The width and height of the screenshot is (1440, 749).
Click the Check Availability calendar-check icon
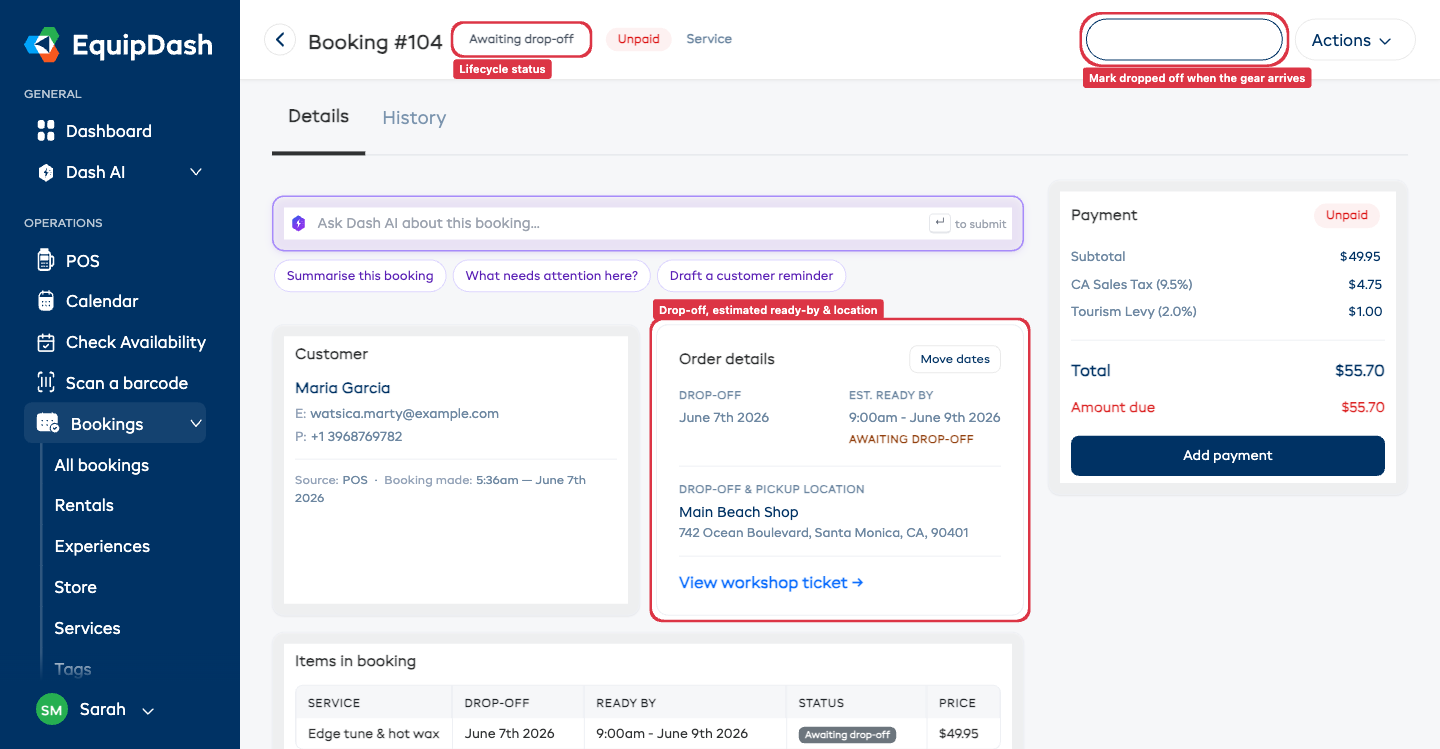coord(45,342)
